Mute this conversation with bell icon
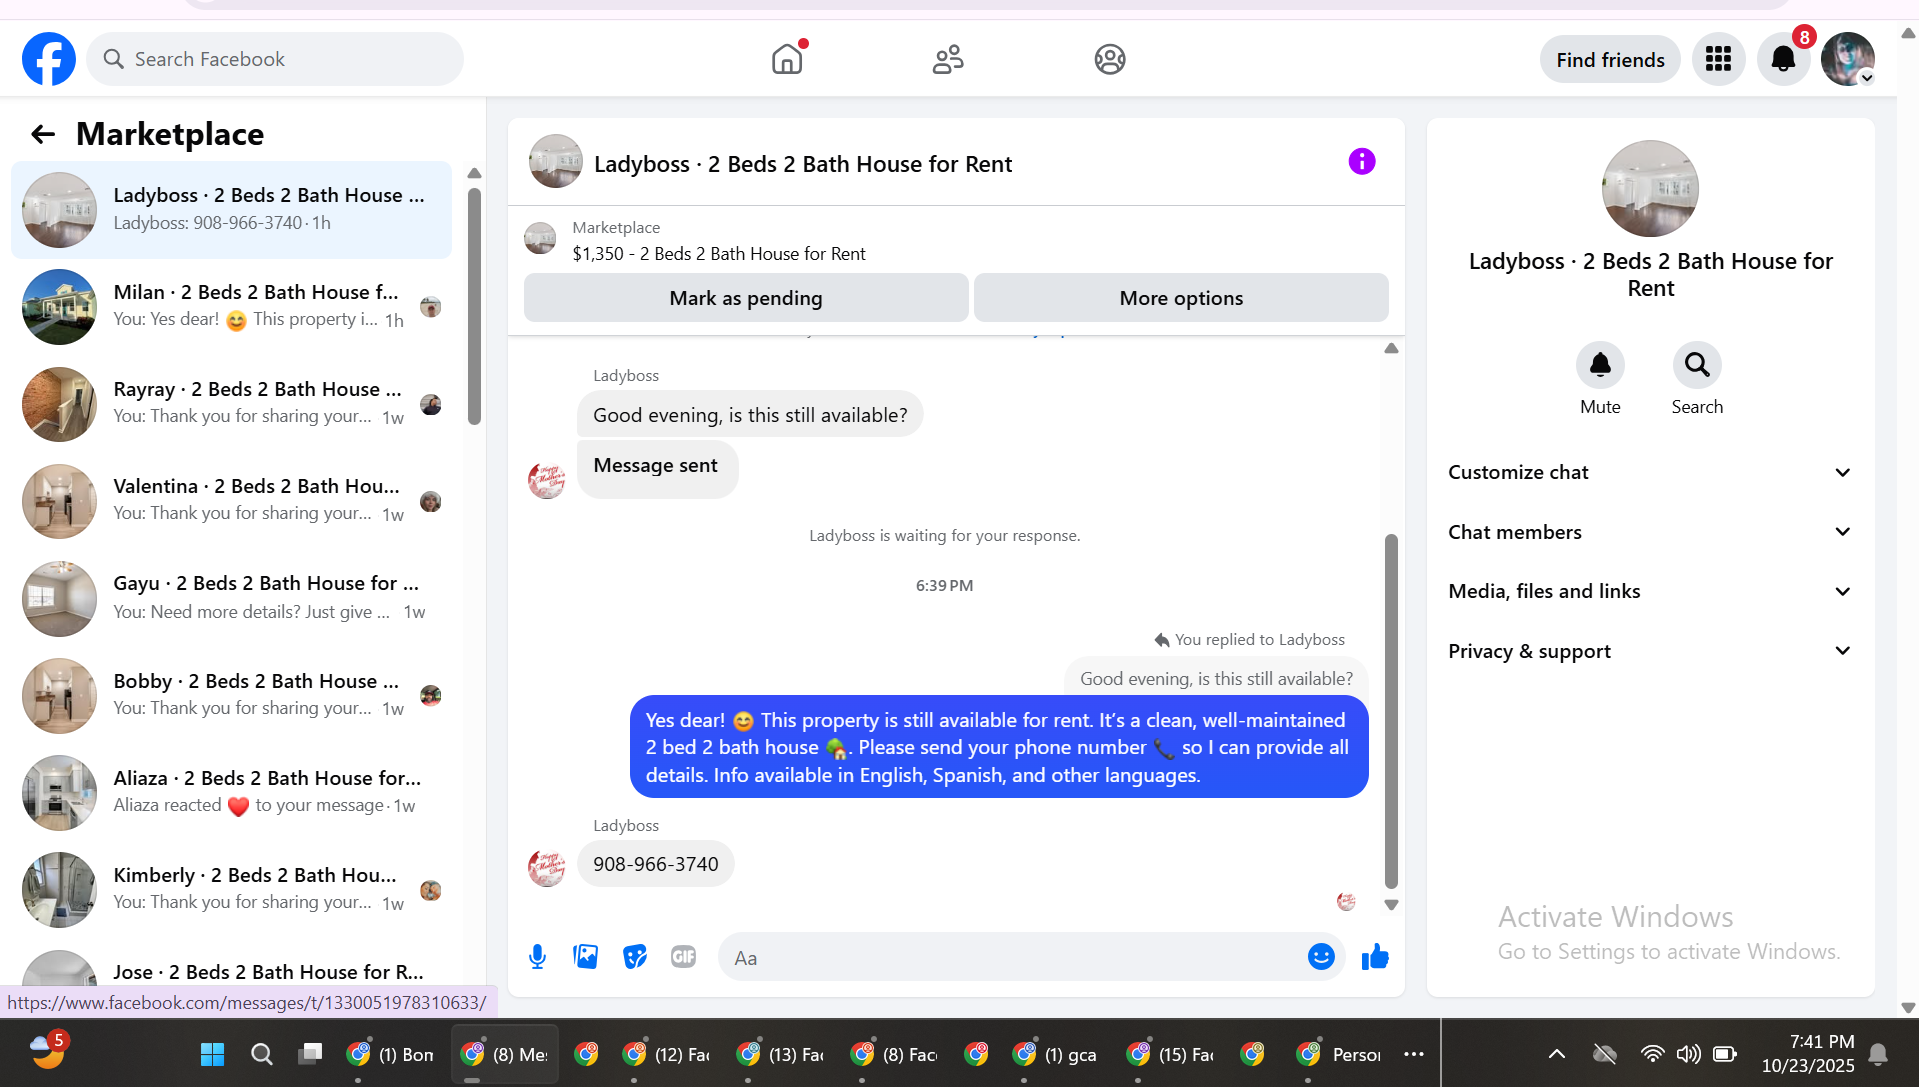The width and height of the screenshot is (1919, 1087). (1600, 365)
